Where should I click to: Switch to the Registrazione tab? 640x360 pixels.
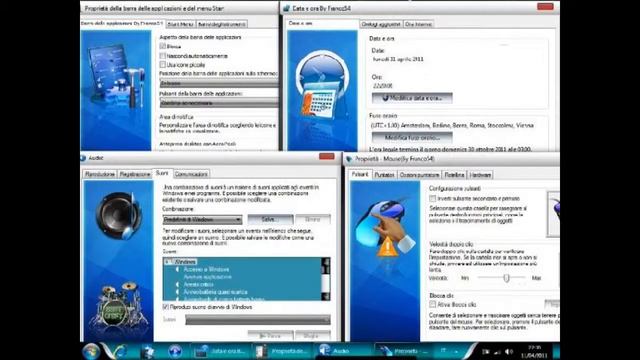[x=135, y=174]
